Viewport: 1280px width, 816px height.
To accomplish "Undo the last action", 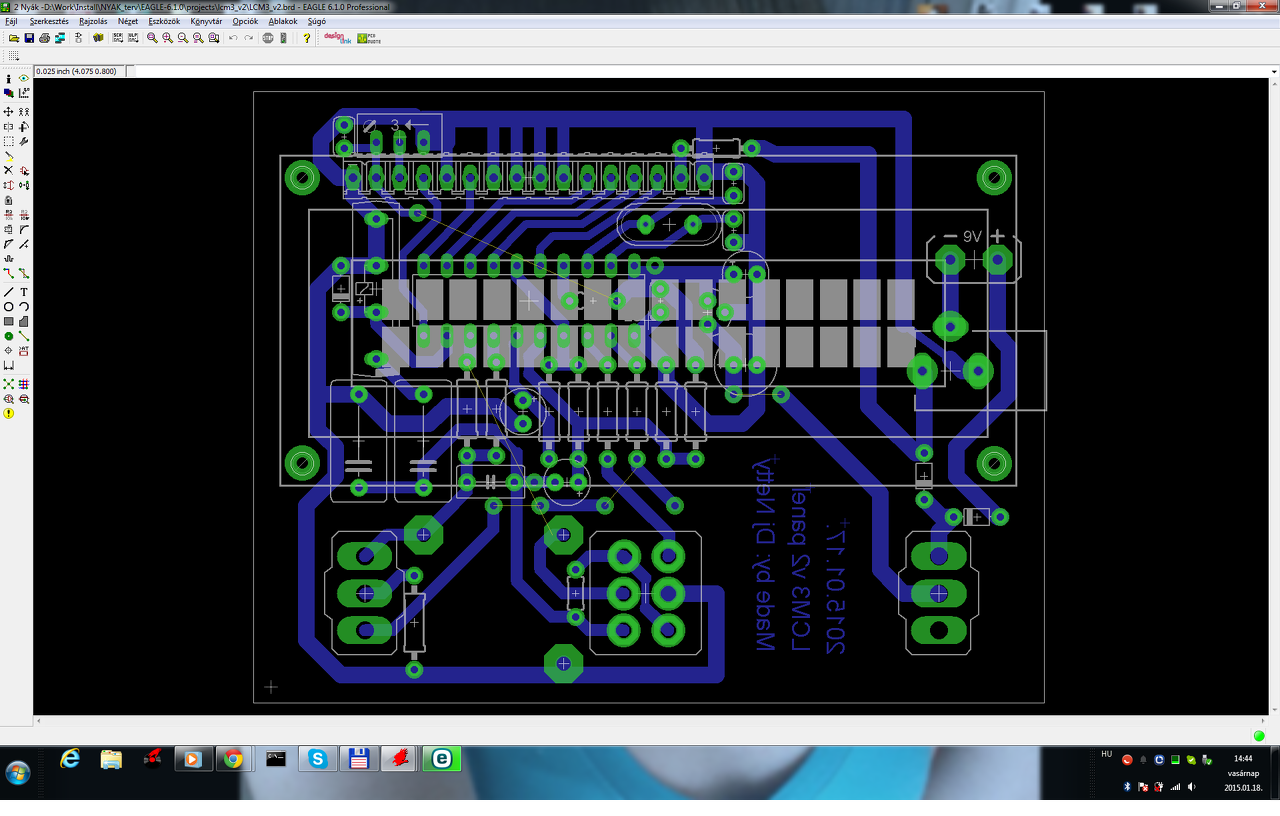I will click(x=233, y=38).
